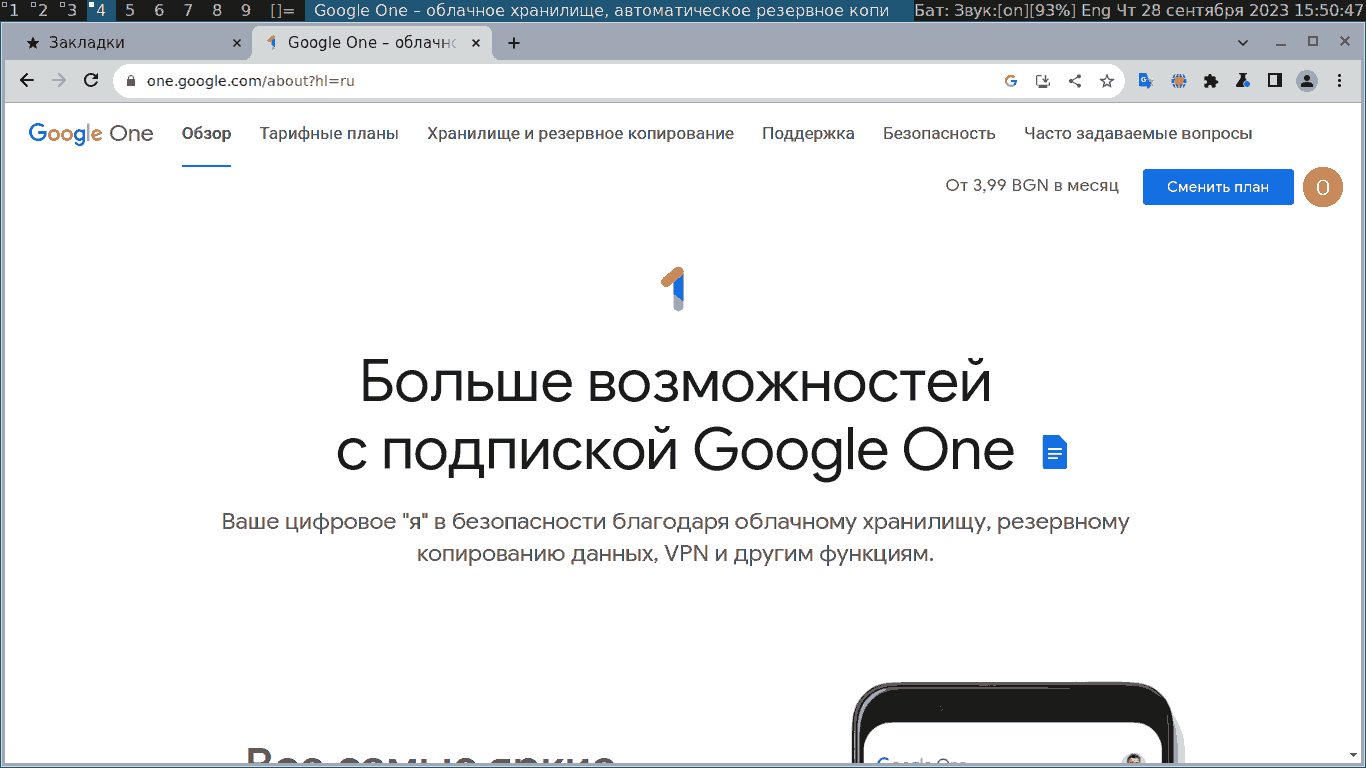Open the Безопасность link
The image size is (1366, 768).
pyautogui.click(x=939, y=133)
